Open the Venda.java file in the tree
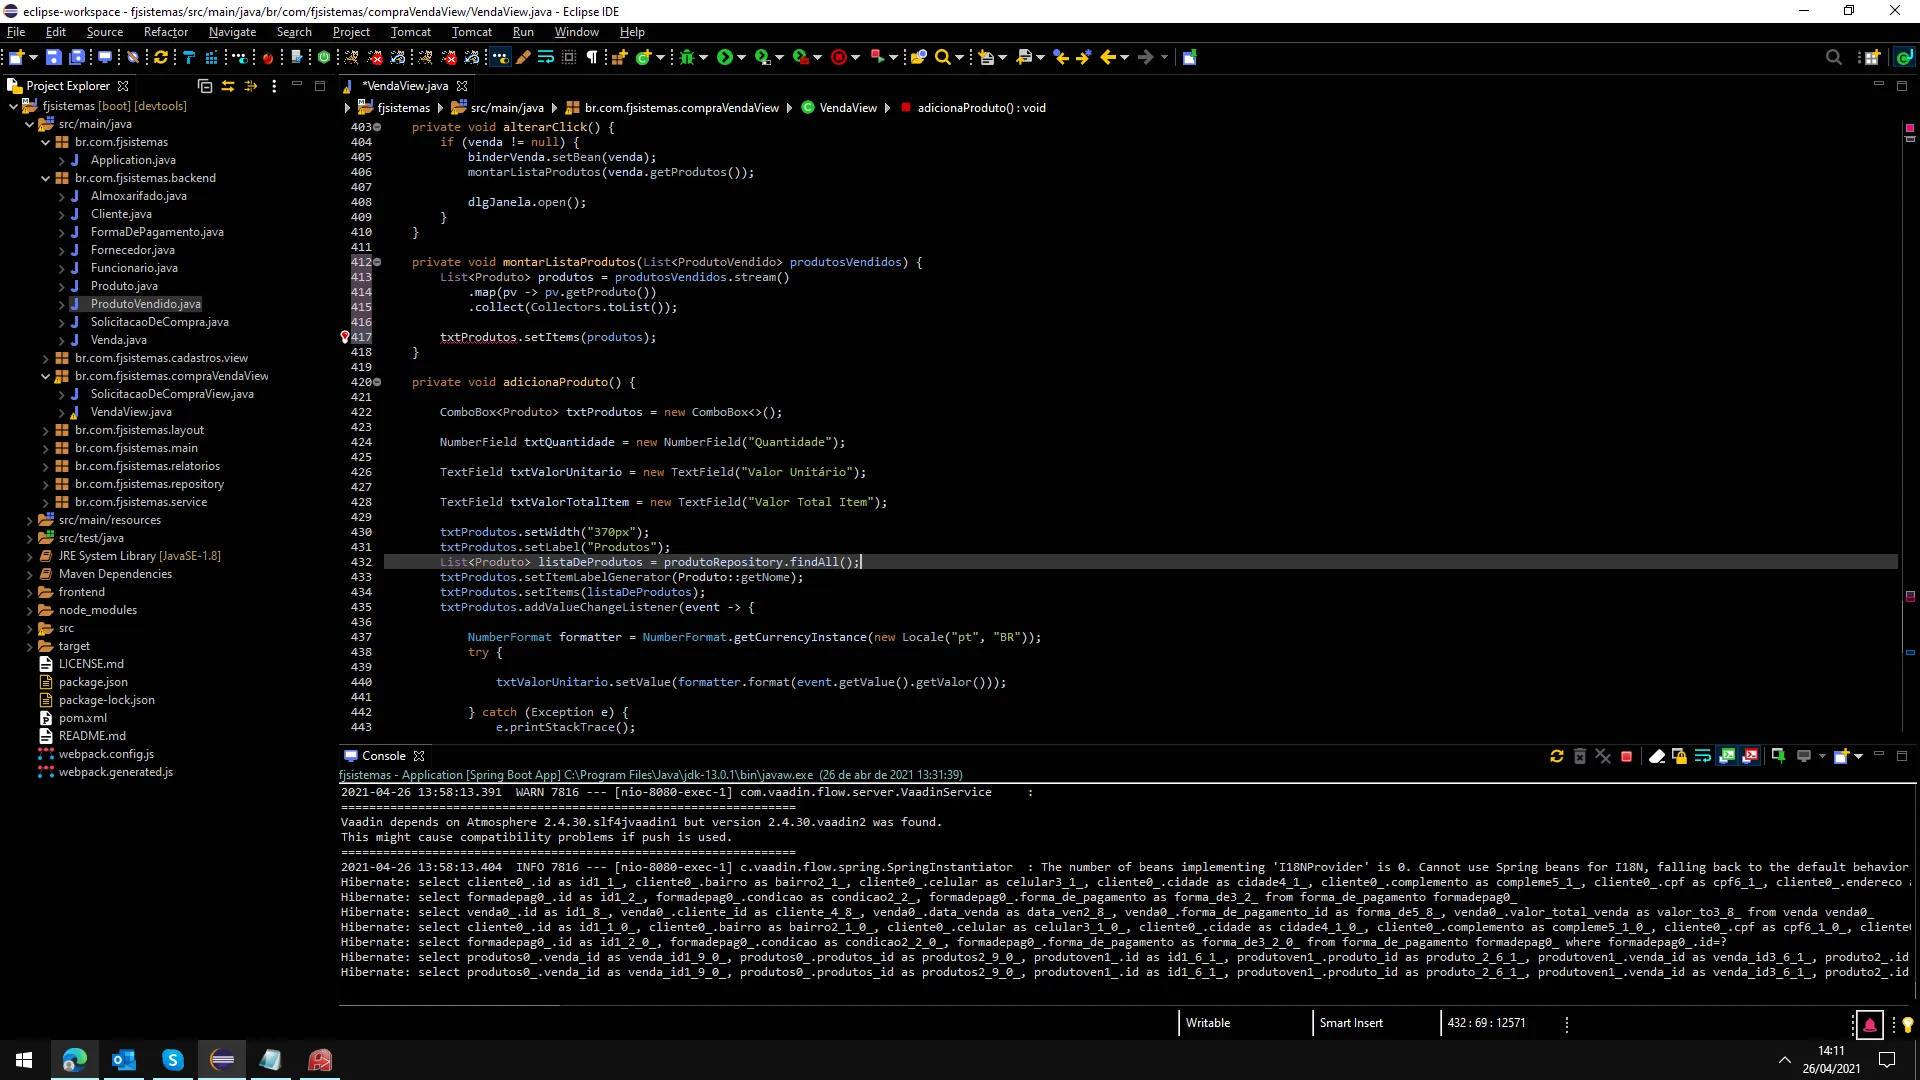The image size is (1920, 1080). tap(118, 340)
